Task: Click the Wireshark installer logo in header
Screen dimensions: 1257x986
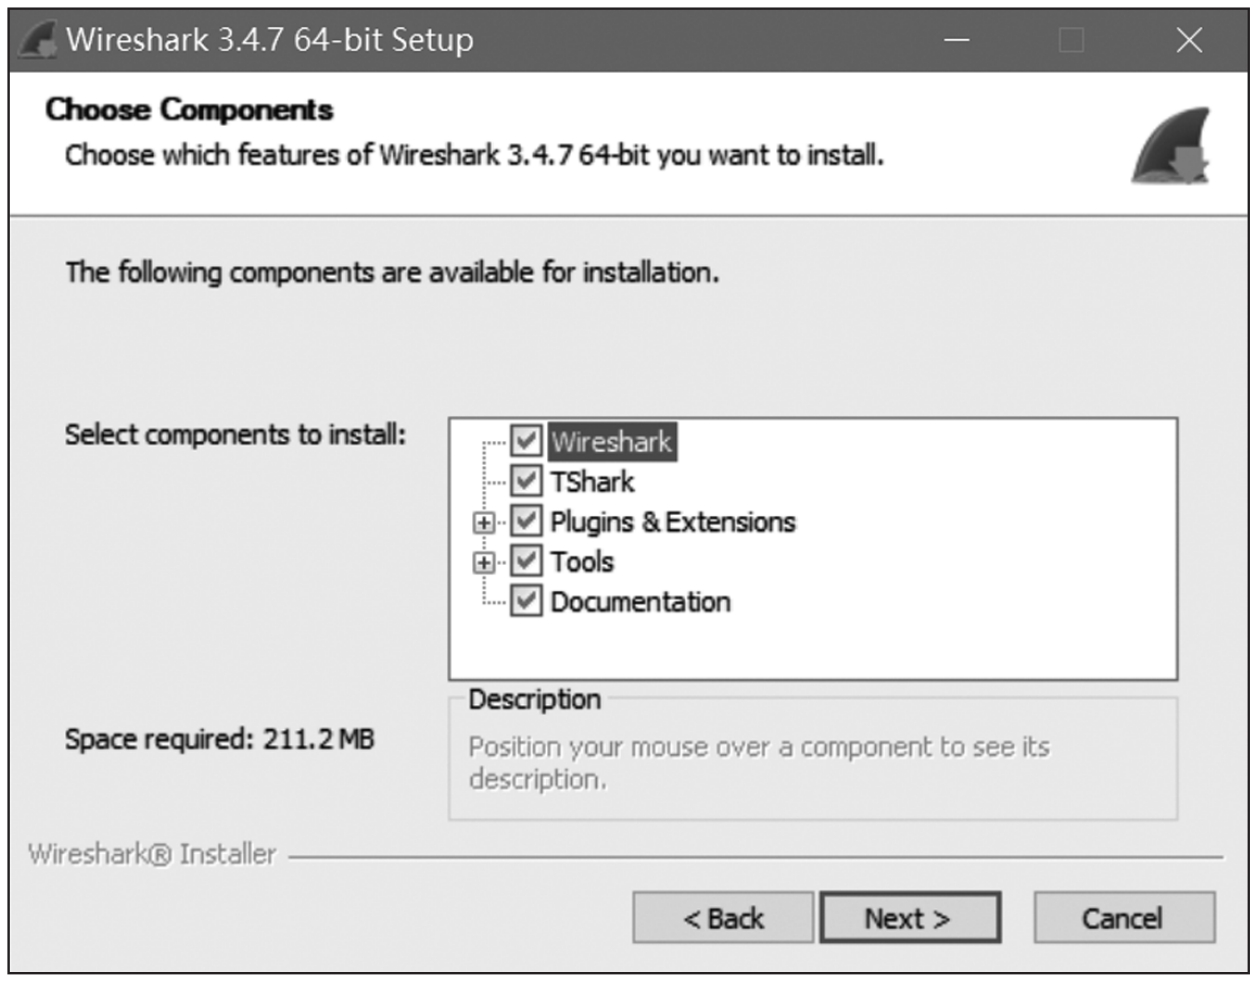Action: tap(1171, 146)
